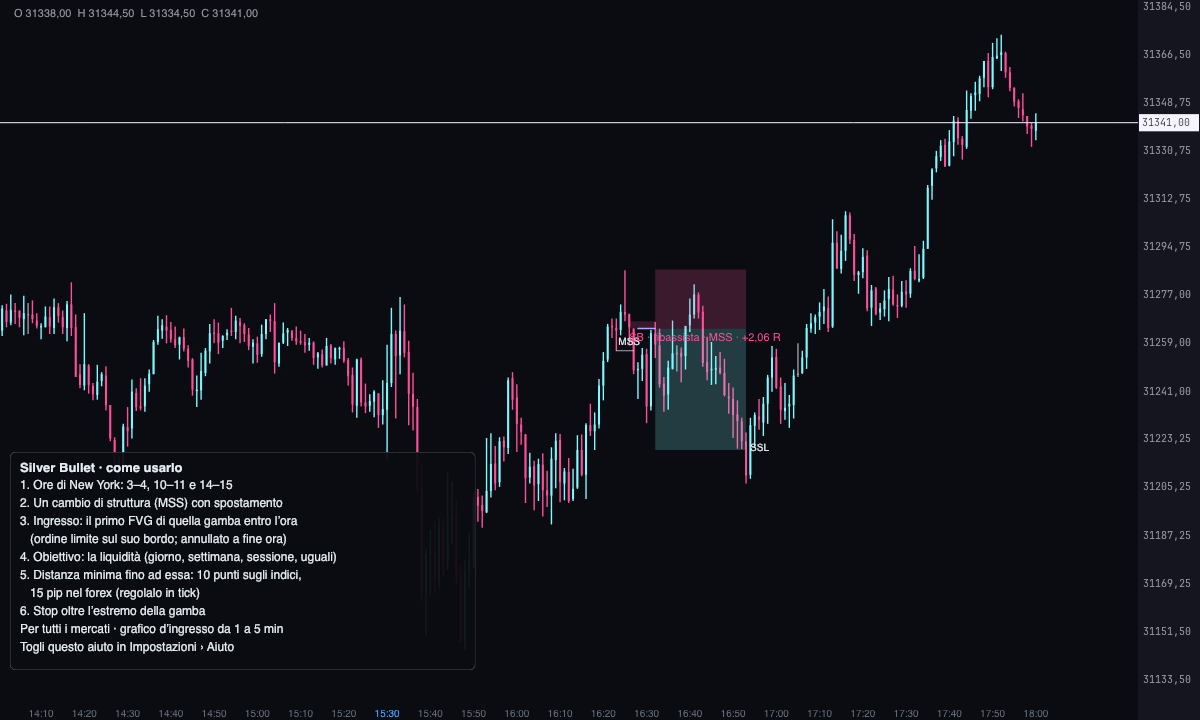The height and width of the screenshot is (720, 1200).
Task: Click the 18:00 time axis label
Action: click(1036, 713)
